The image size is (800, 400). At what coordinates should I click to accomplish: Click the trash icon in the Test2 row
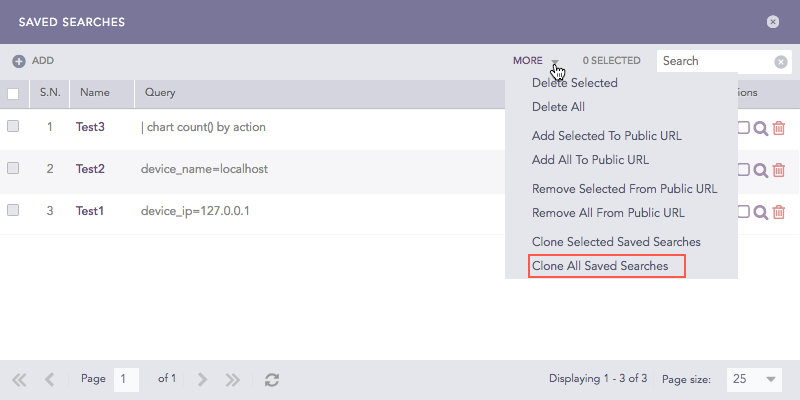(x=779, y=170)
